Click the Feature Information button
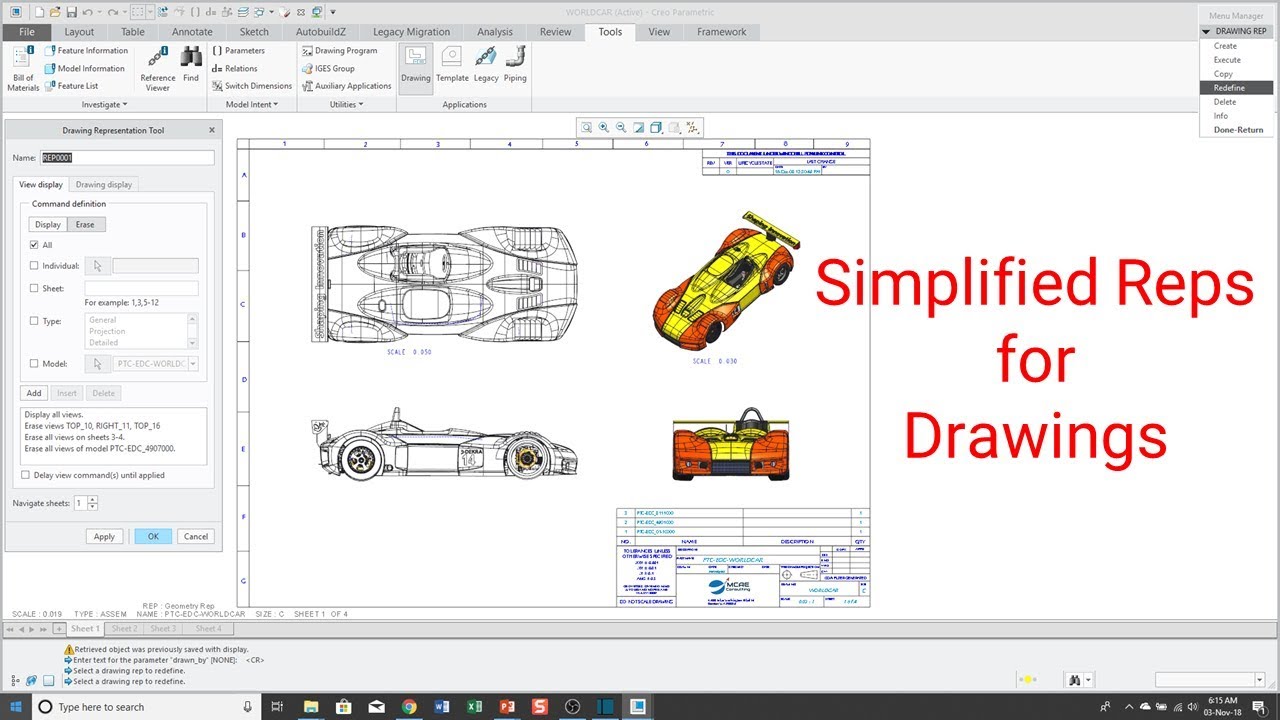This screenshot has width=1280, height=720. (x=86, y=50)
